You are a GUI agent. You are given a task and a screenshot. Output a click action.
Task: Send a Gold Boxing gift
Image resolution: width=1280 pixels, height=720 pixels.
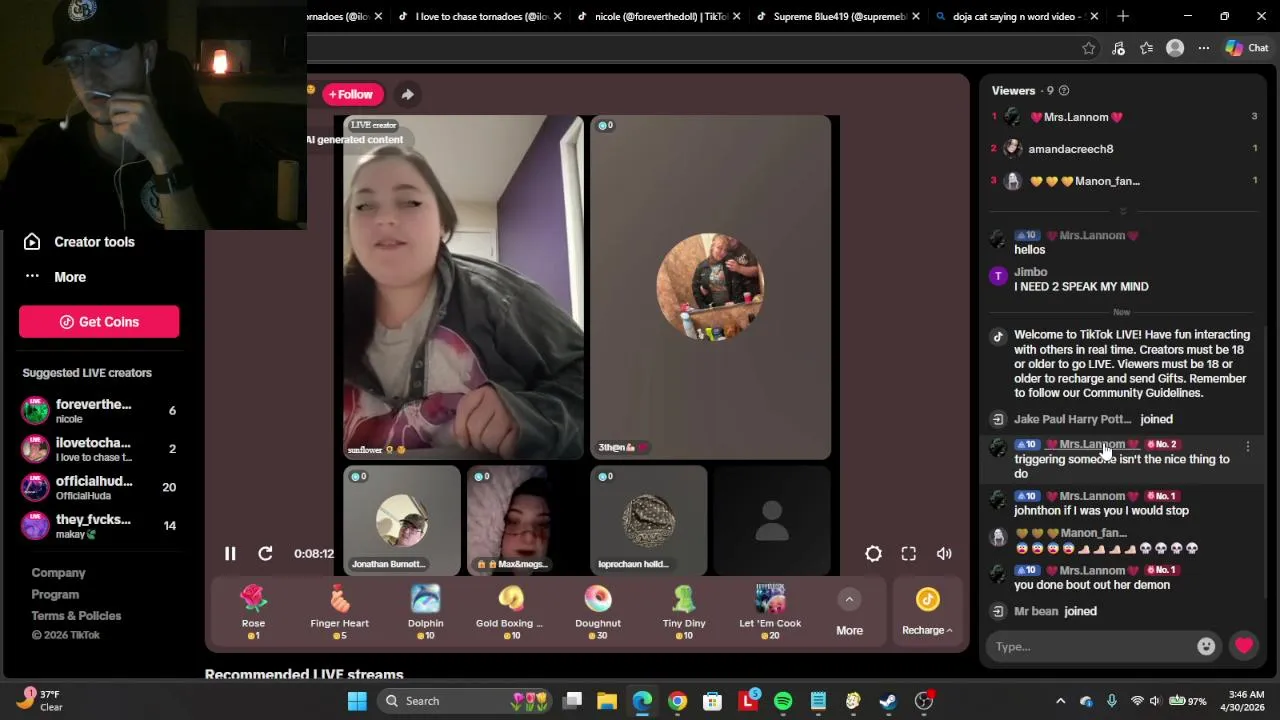click(x=511, y=612)
